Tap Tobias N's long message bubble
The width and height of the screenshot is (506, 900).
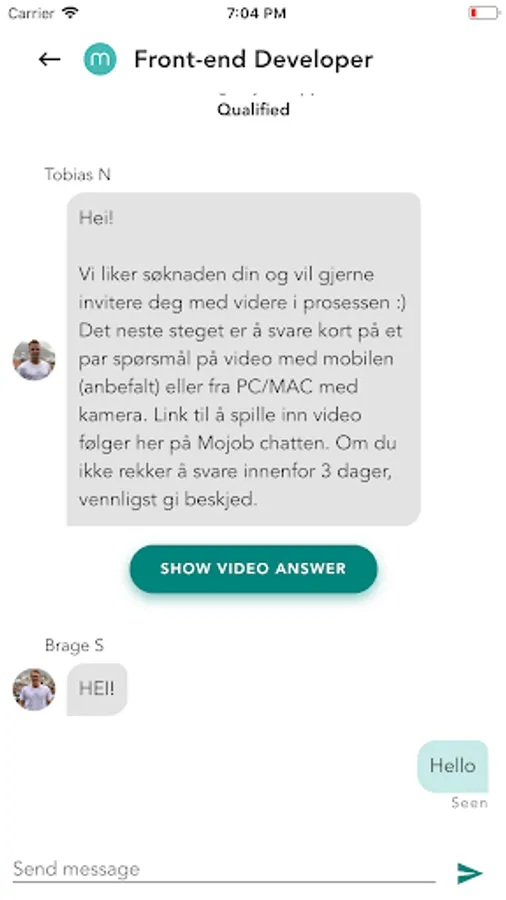point(243,359)
